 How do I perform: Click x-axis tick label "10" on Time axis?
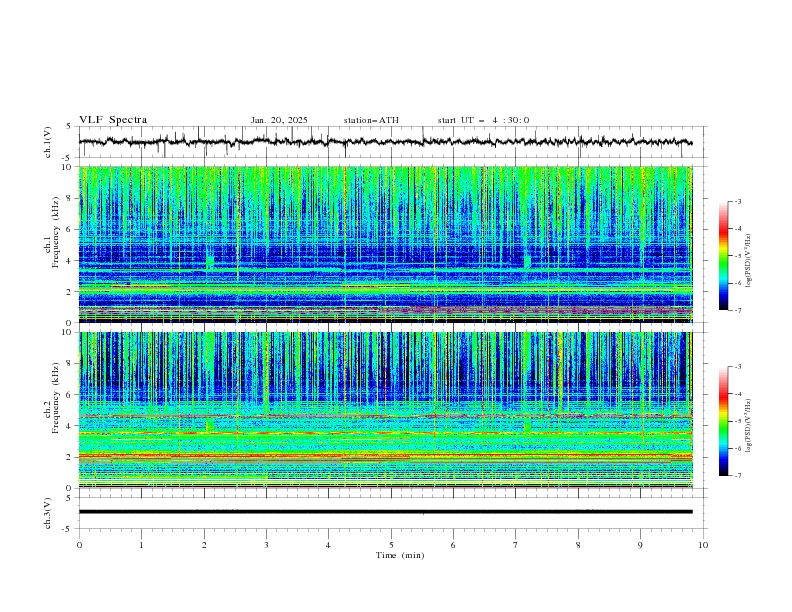[703, 545]
